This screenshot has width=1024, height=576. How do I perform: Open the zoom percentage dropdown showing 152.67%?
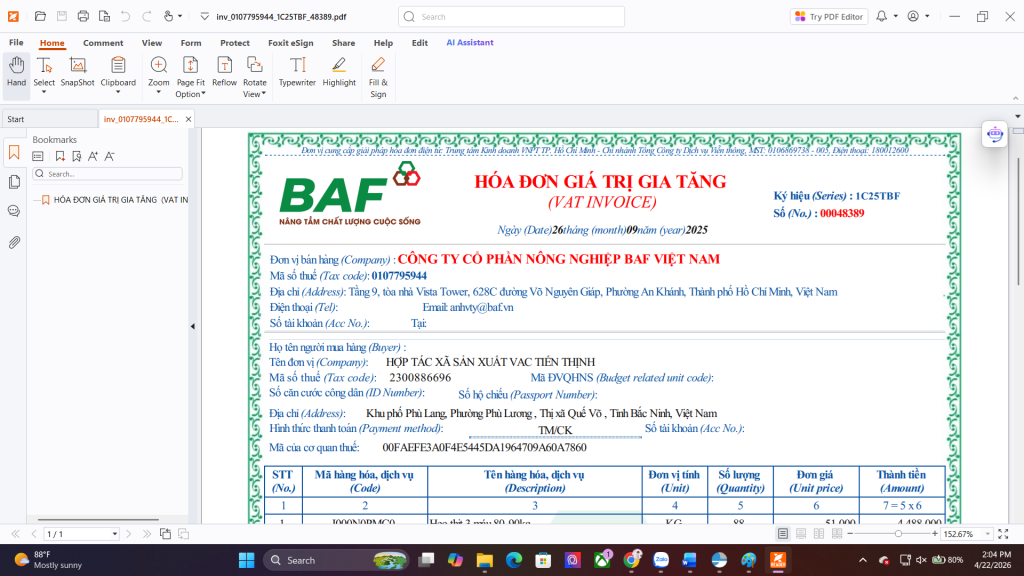[989, 534]
